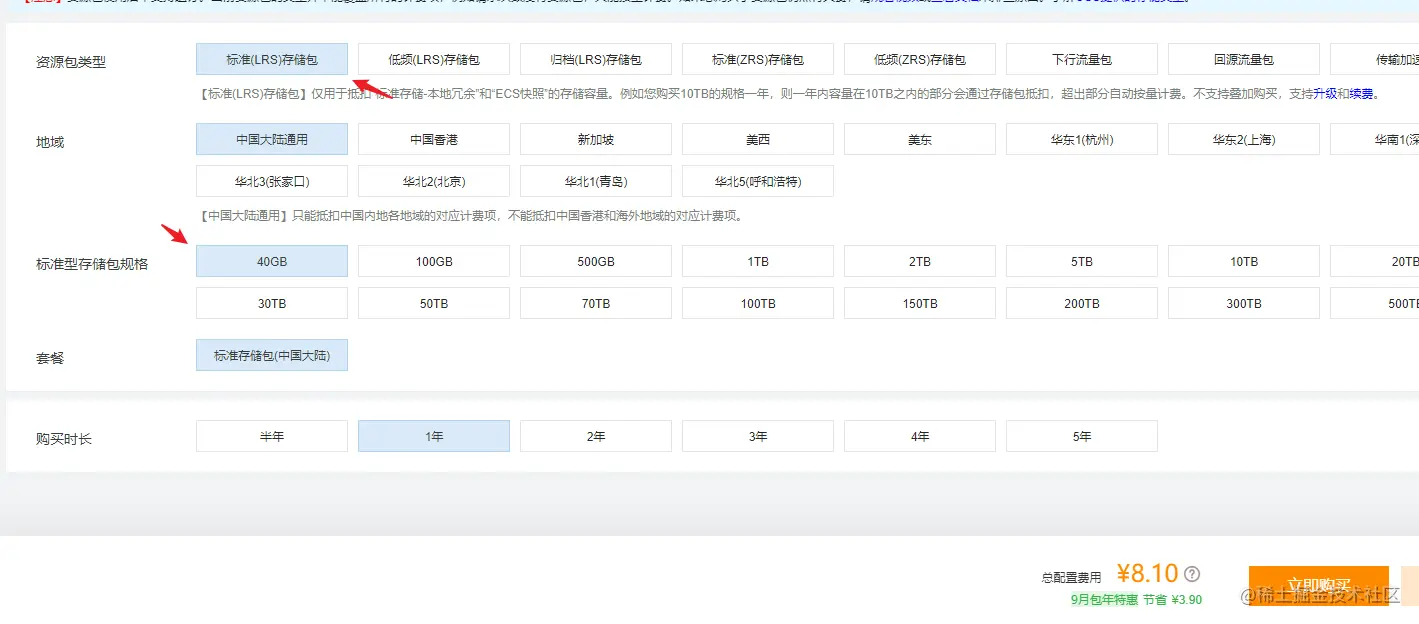Set purchase duration to 5年
The height and width of the screenshot is (624, 1419).
point(1082,436)
